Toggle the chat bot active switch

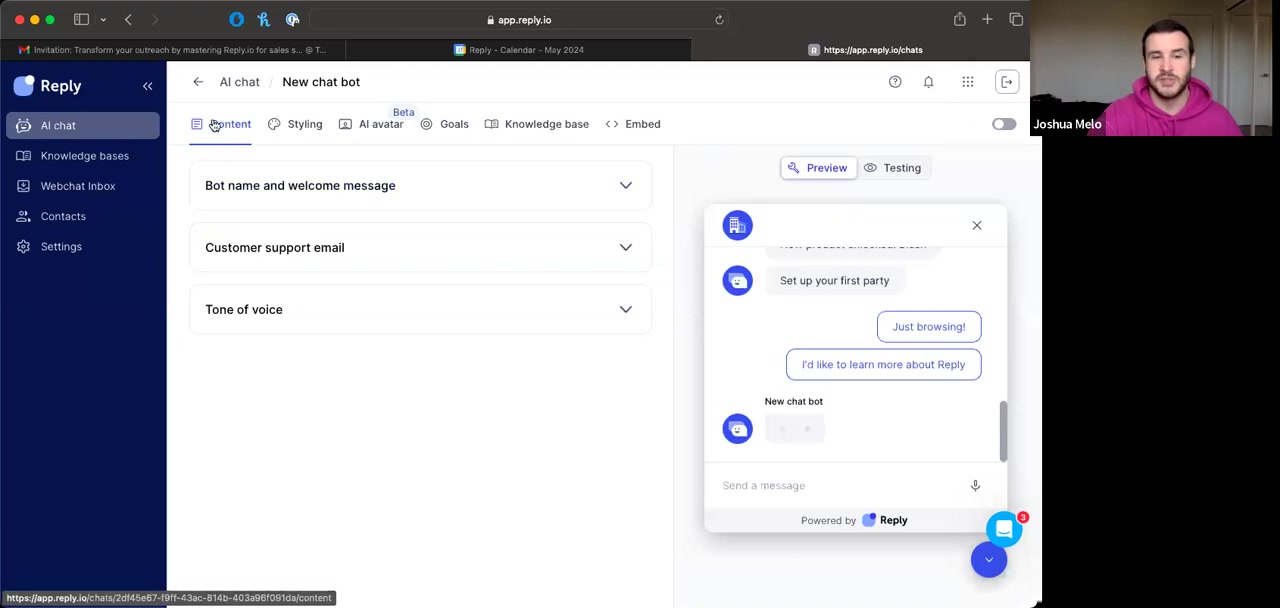[1003, 124]
